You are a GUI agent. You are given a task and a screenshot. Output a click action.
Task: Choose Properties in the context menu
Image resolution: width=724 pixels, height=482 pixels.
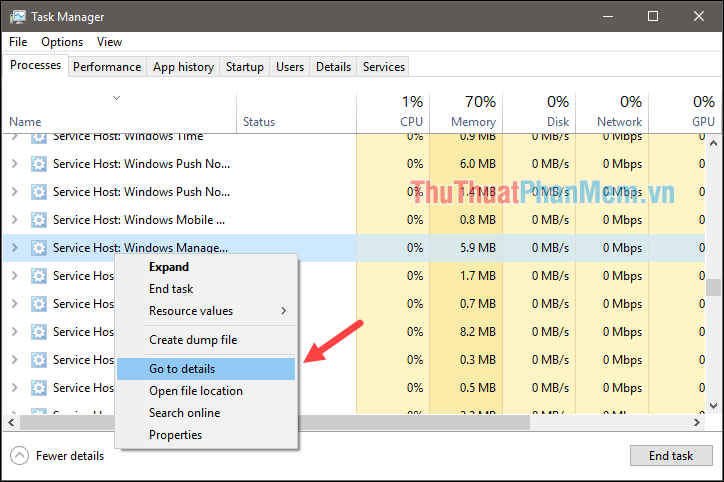tap(206, 435)
